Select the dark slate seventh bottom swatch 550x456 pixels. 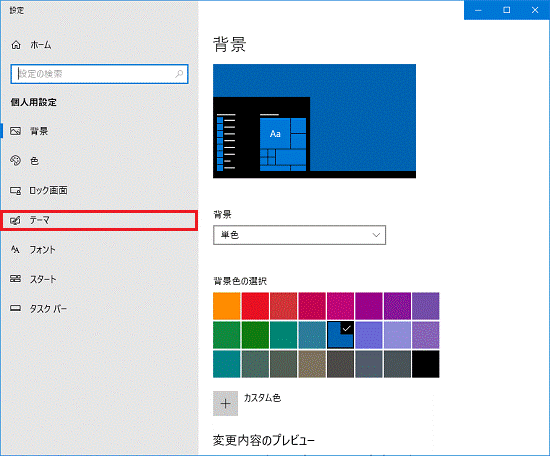pyautogui.click(x=397, y=364)
